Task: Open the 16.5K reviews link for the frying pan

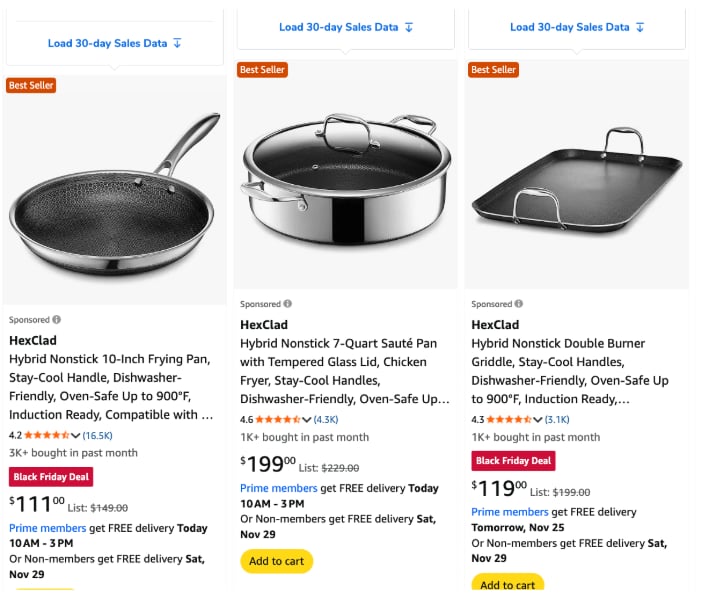Action: pyautogui.click(x=97, y=435)
